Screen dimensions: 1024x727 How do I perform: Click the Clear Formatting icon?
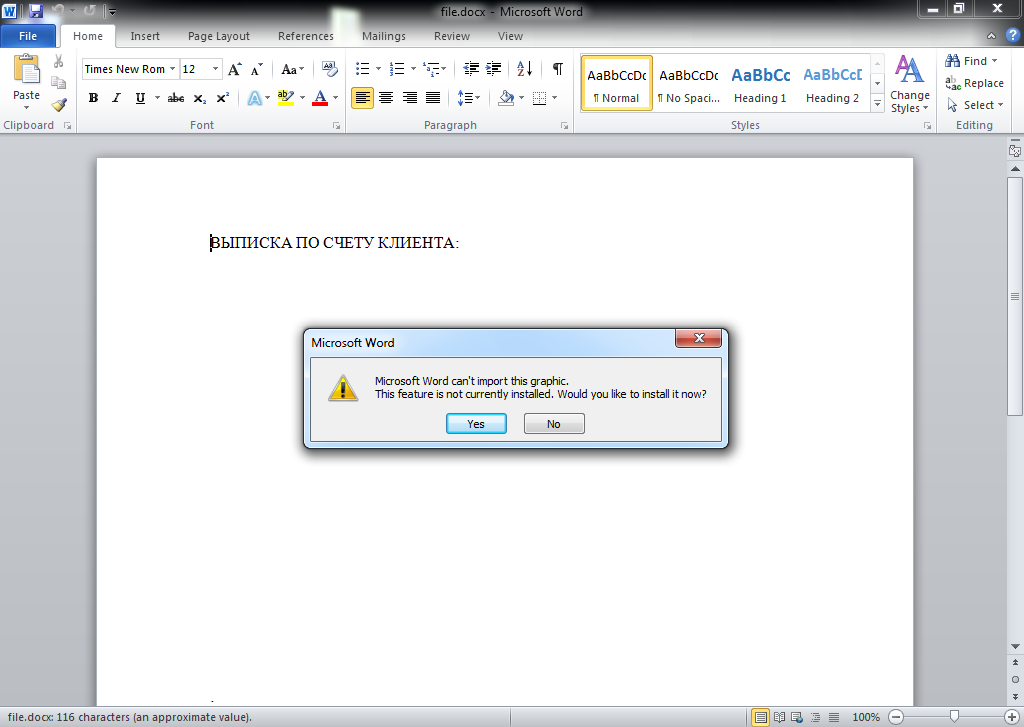330,69
